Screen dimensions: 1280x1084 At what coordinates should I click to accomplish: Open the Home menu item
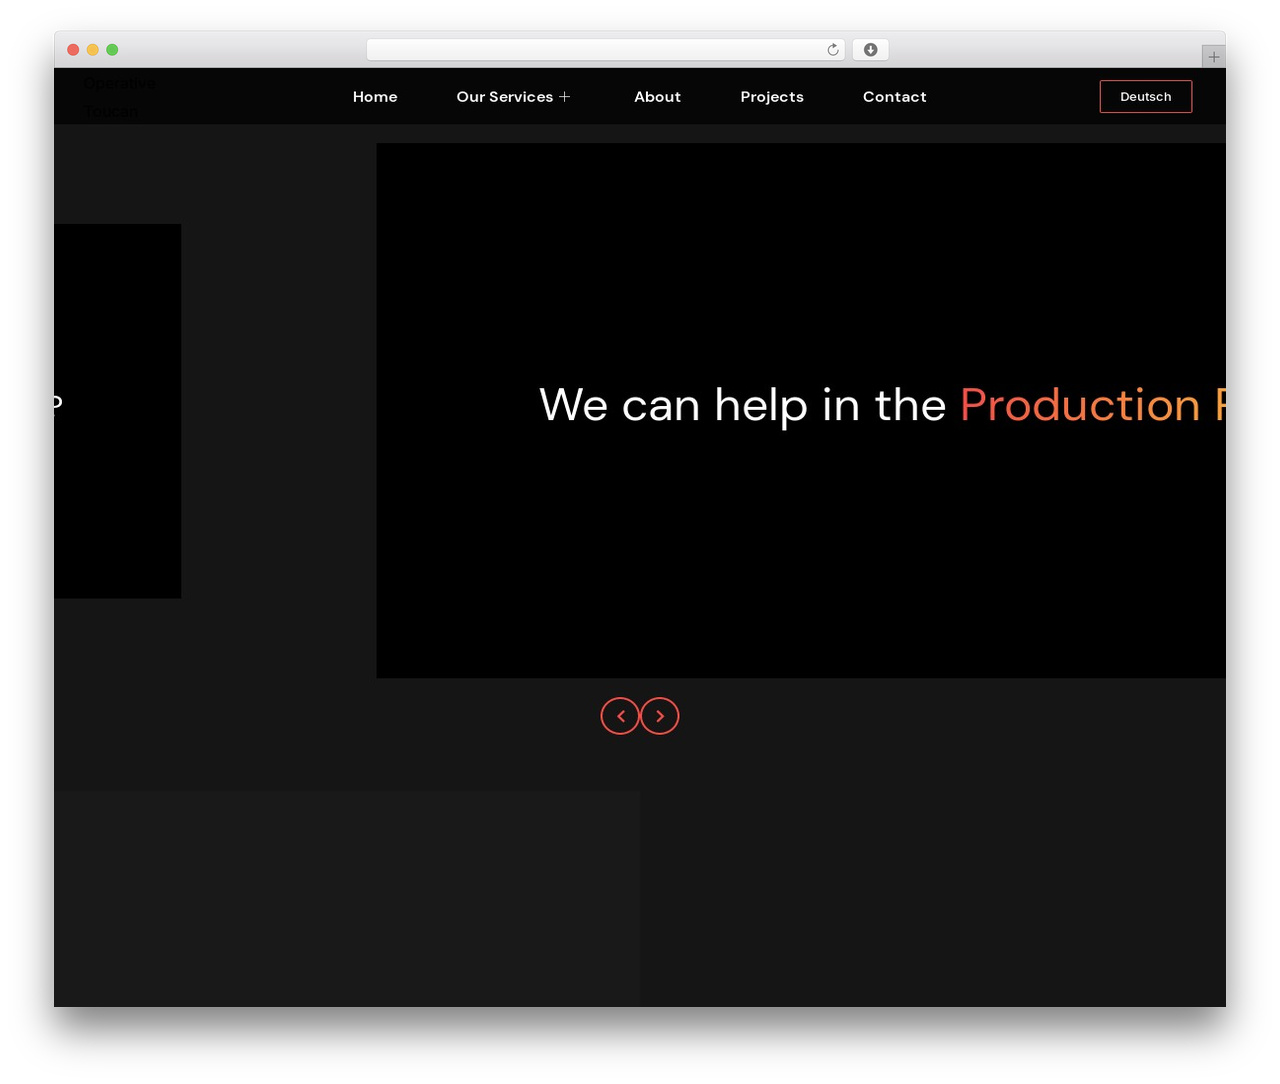375,97
